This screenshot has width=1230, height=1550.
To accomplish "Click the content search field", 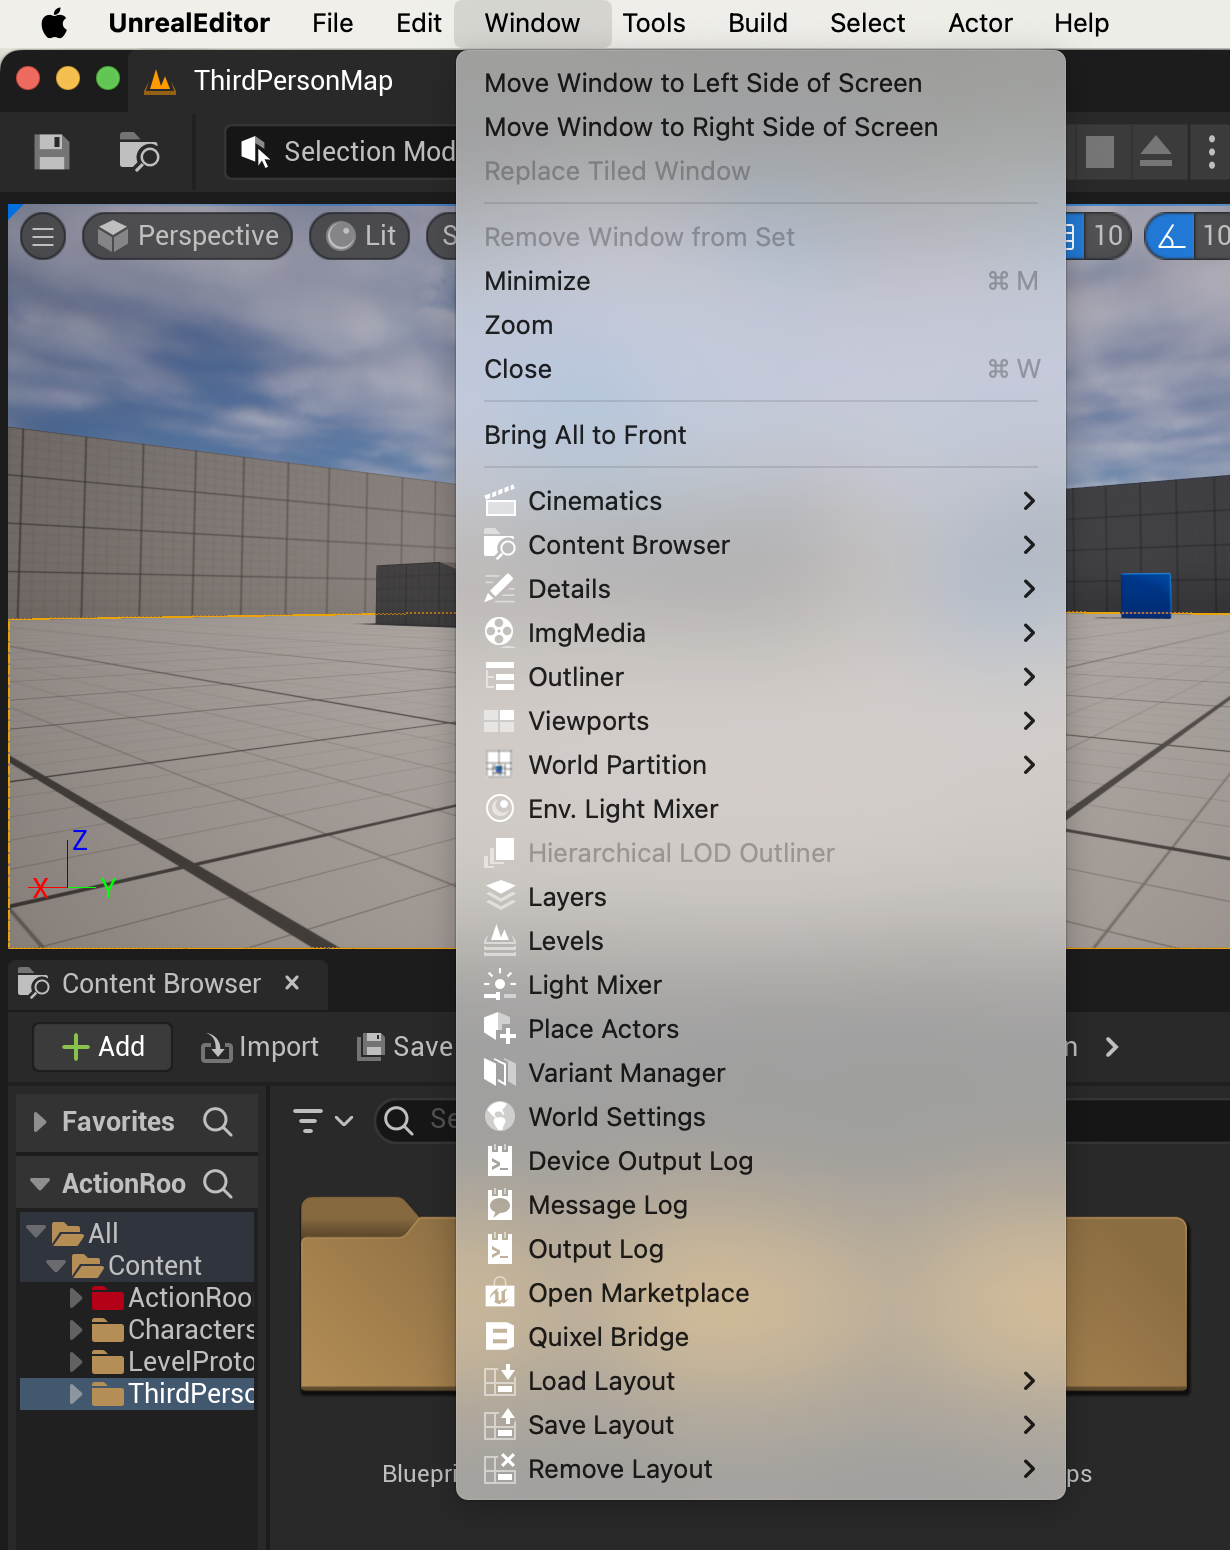I will [416, 1120].
